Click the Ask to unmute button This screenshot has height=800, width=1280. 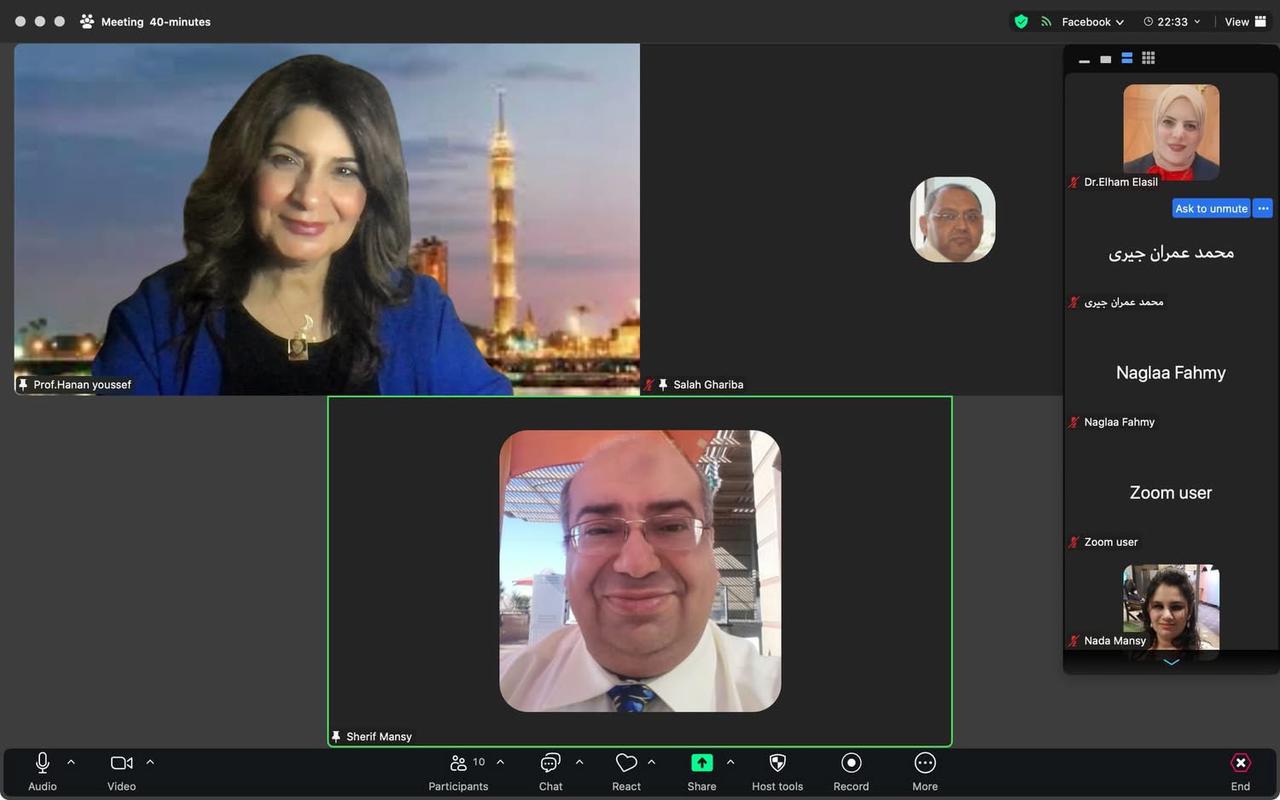tap(1211, 209)
